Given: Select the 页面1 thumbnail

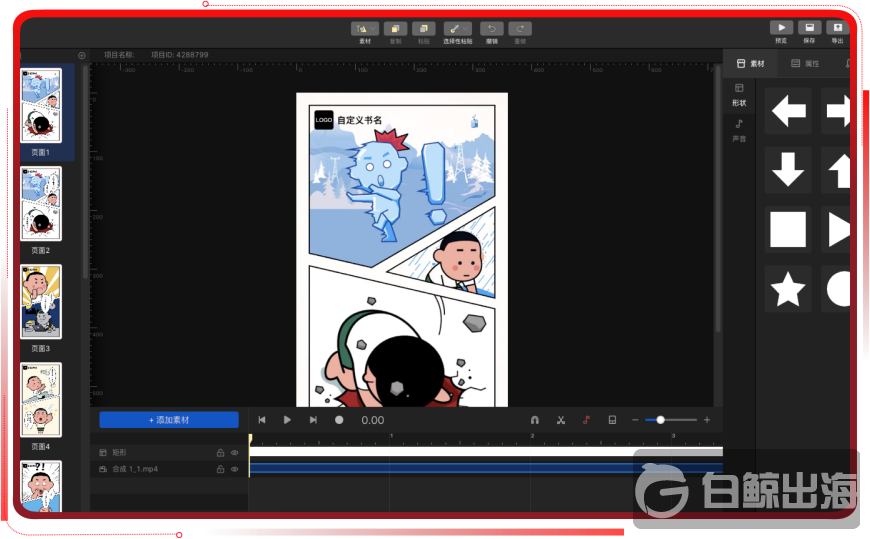Looking at the screenshot, I should [41, 105].
